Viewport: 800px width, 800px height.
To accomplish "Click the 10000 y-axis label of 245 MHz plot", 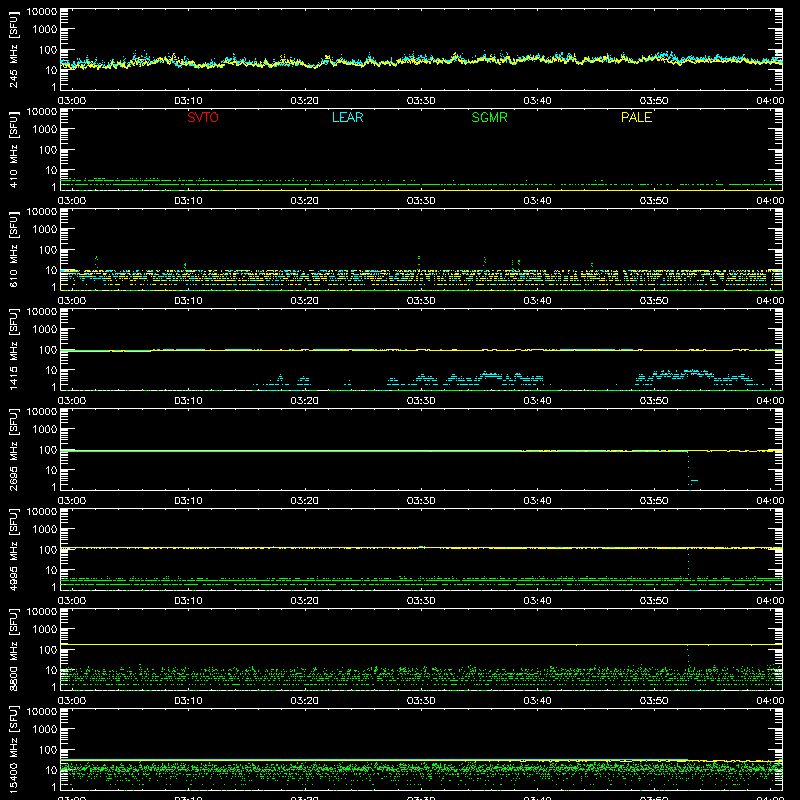I will [x=42, y=12].
